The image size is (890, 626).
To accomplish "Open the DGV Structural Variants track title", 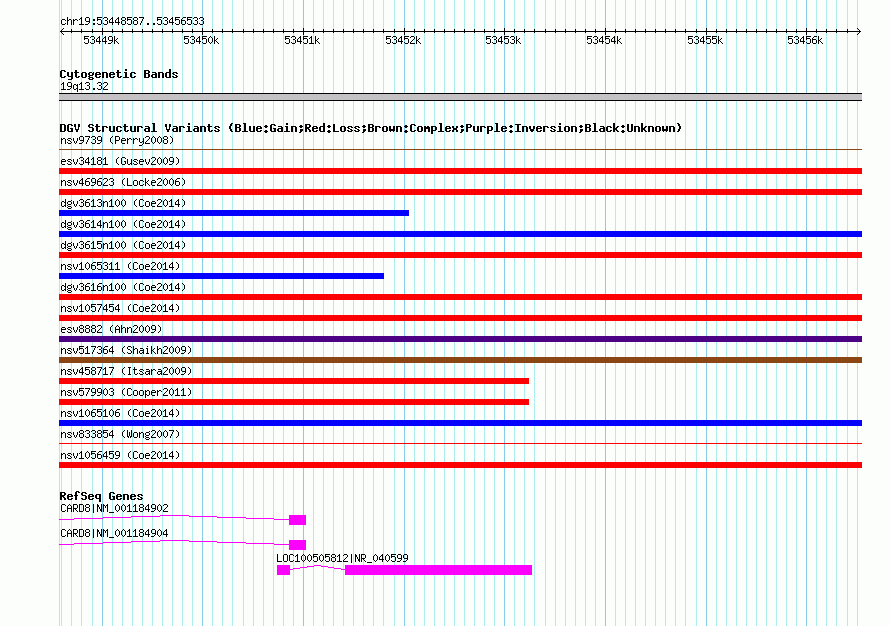I will point(370,128).
